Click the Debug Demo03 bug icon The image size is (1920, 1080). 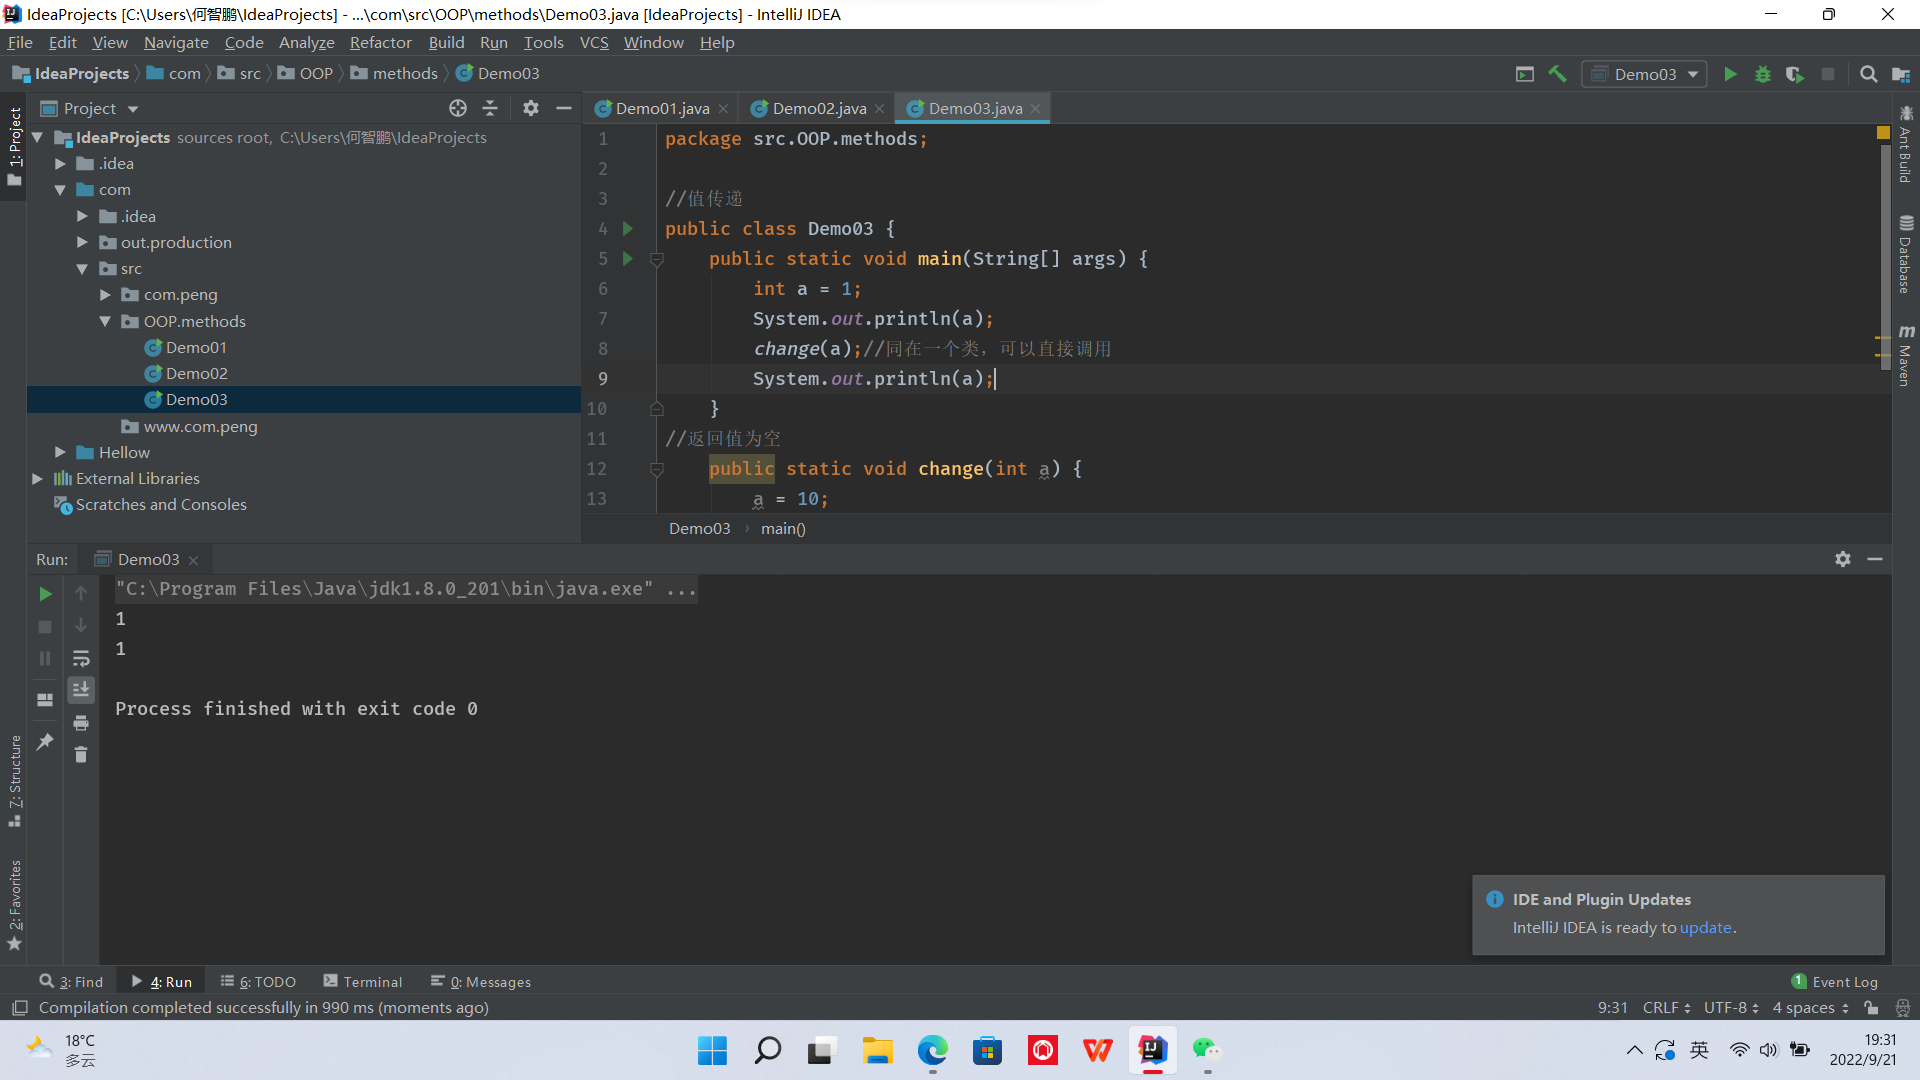[1762, 74]
